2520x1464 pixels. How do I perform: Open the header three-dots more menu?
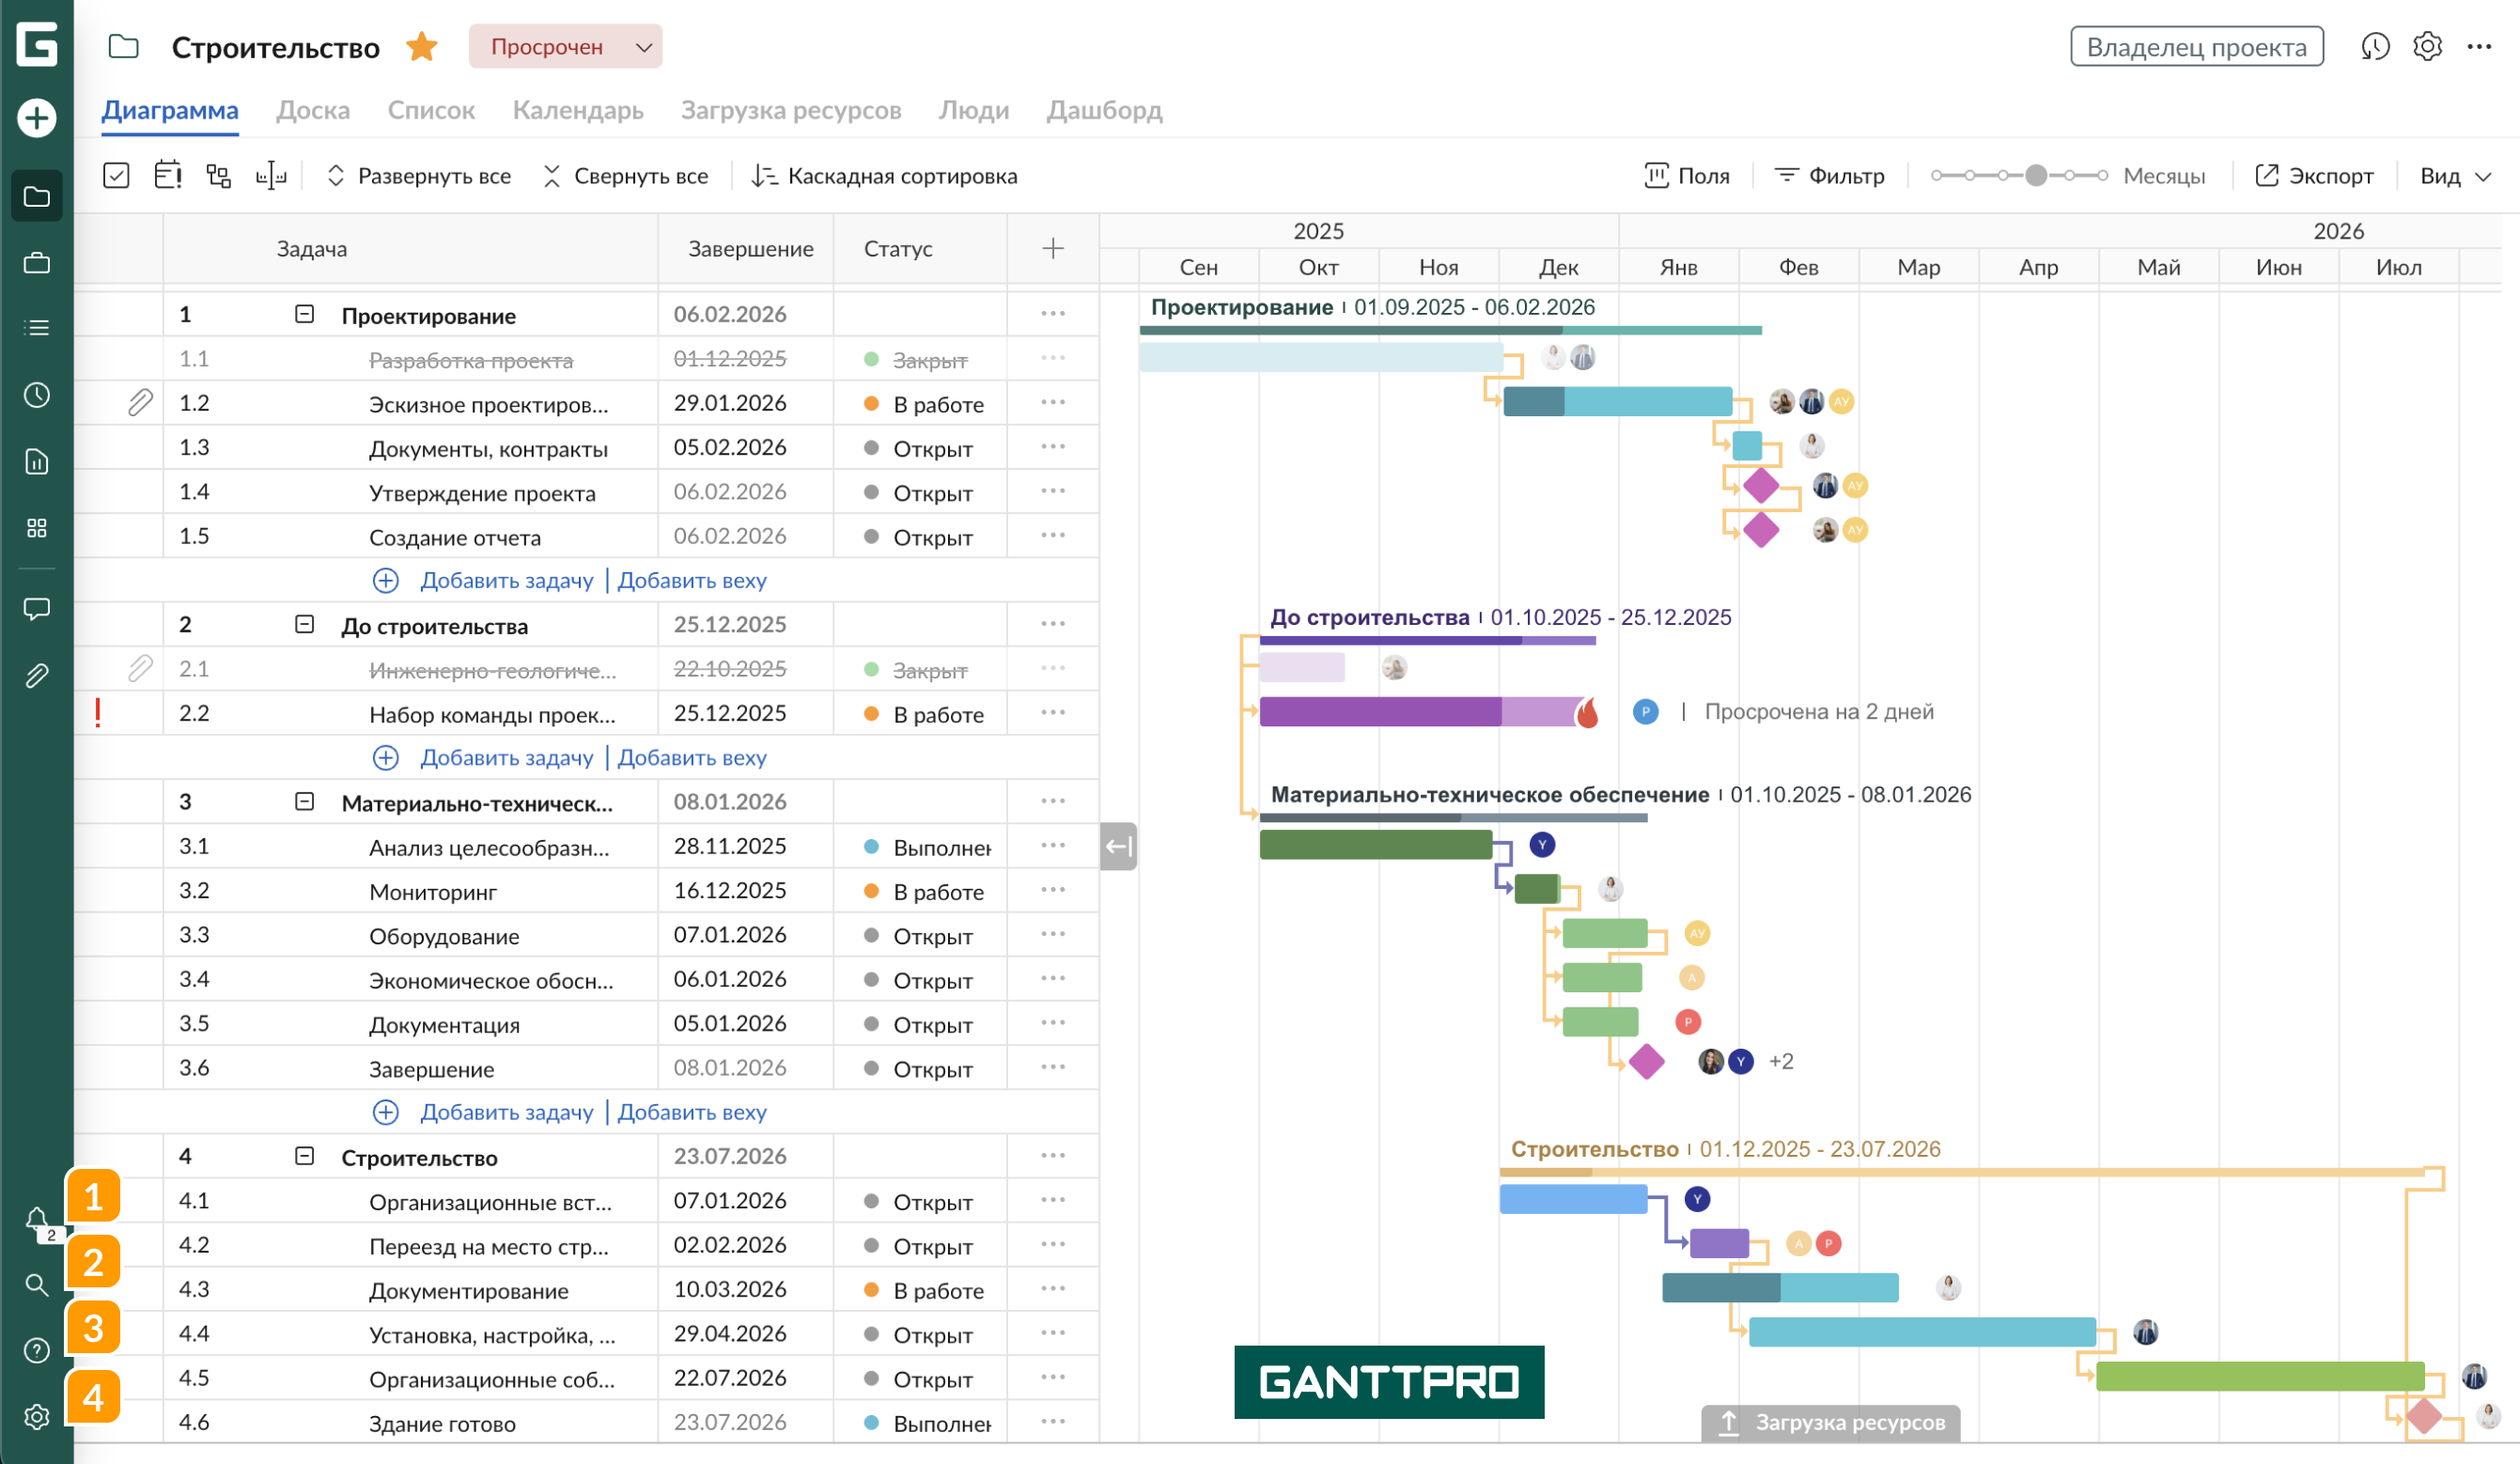click(2479, 46)
